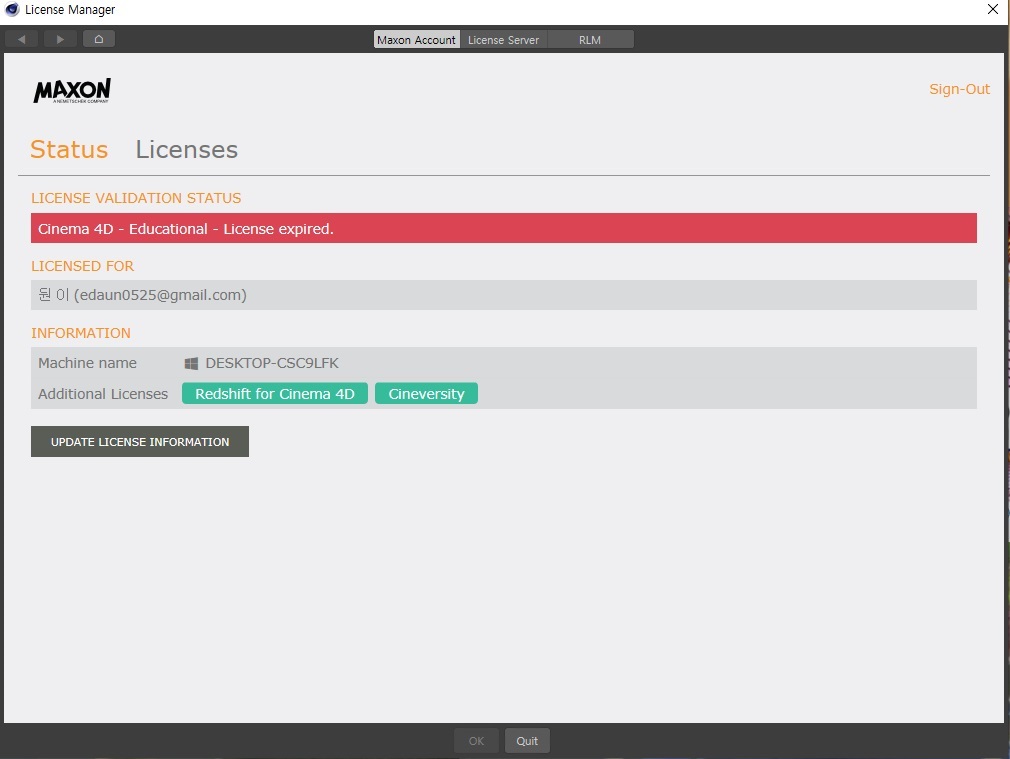Click the Windows logo beside machine name

point(191,364)
